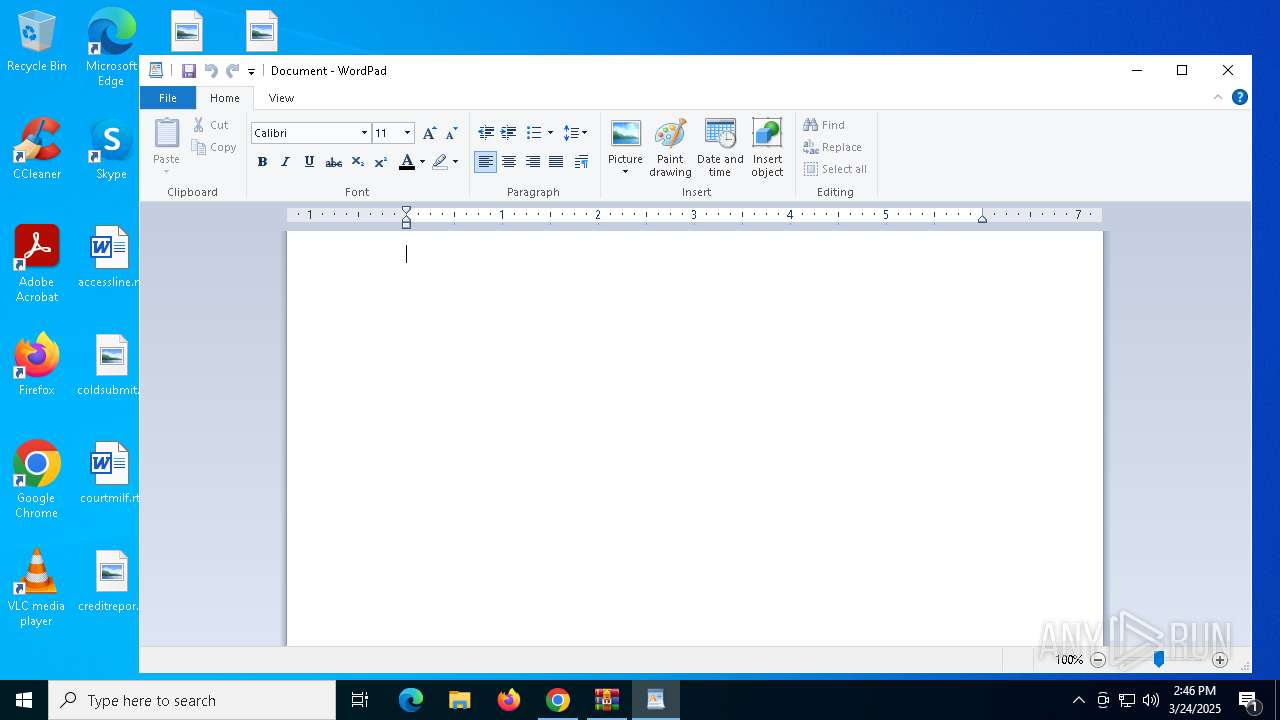The height and width of the screenshot is (720, 1280).
Task: Open WinRAR from the taskbar
Action: (607, 700)
